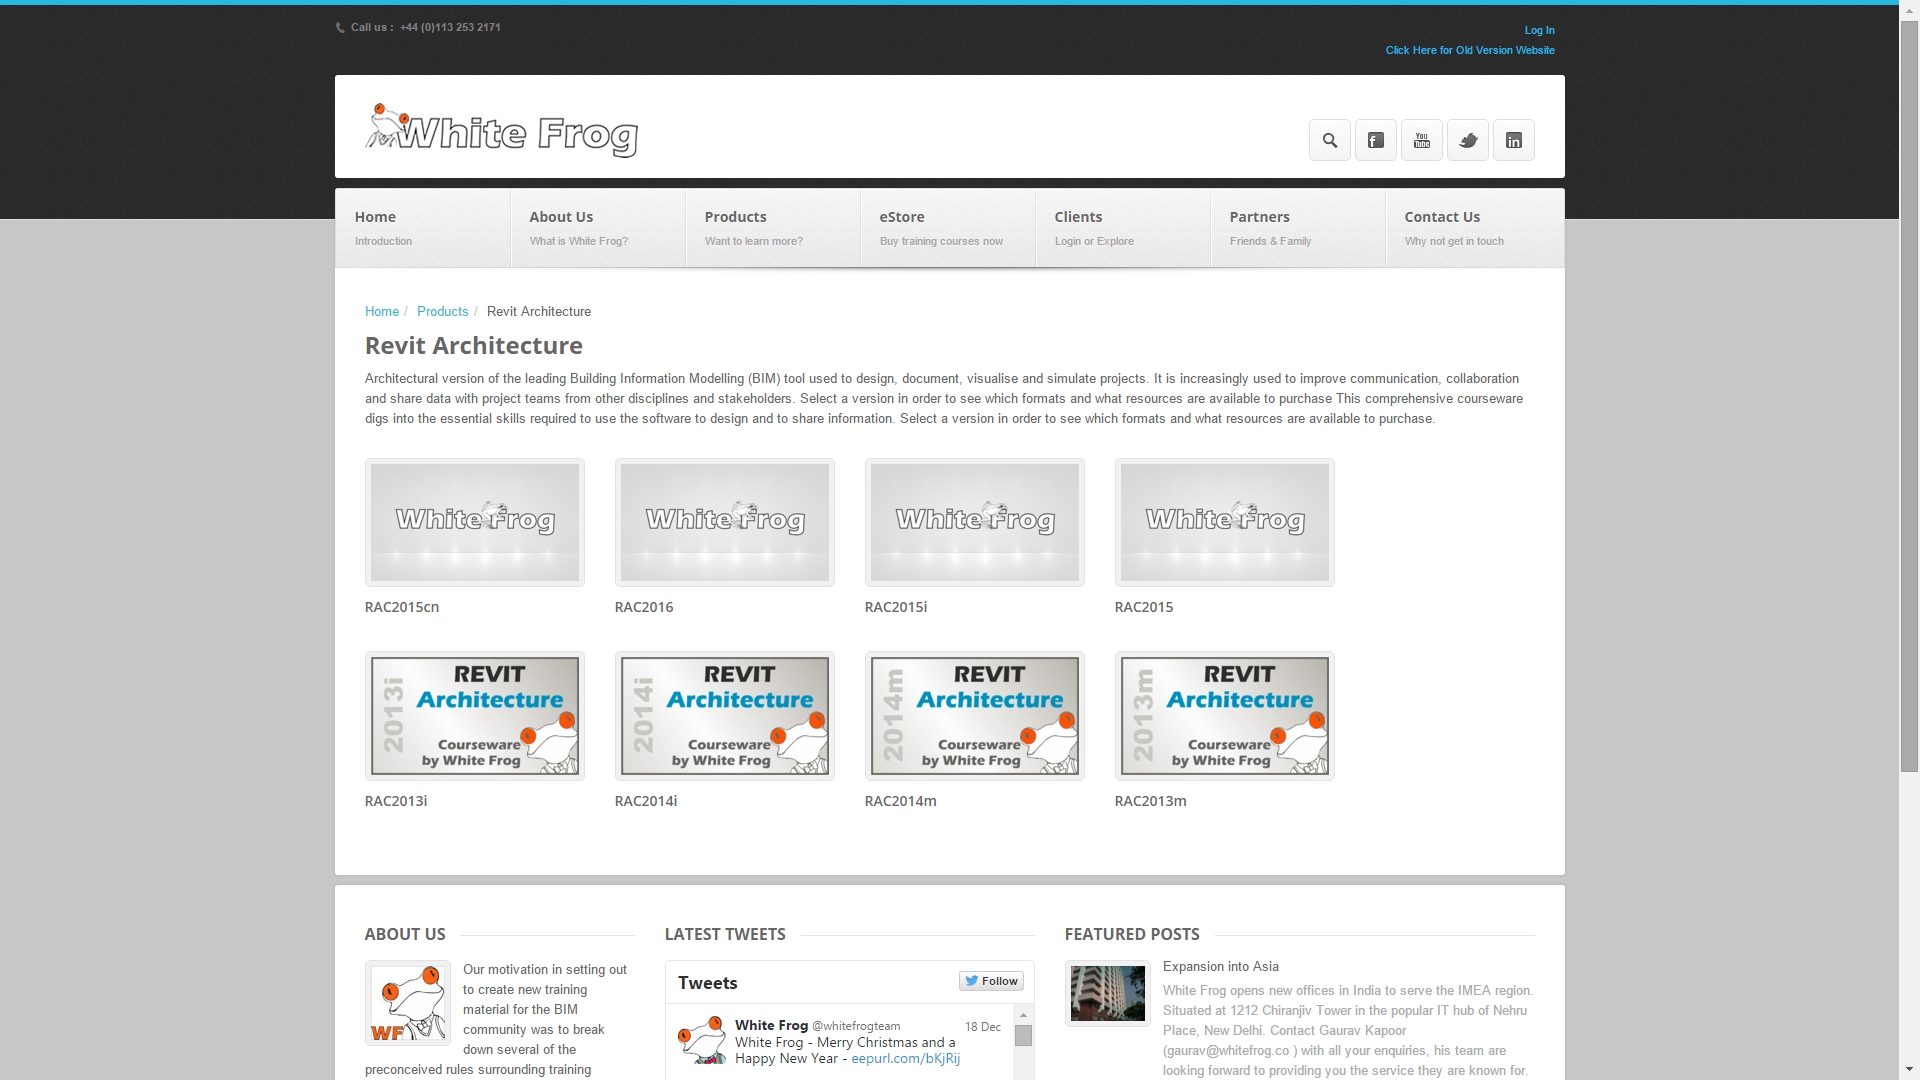The height and width of the screenshot is (1080, 1920).
Task: Click the White Frog tweet avatar
Action: (x=702, y=1041)
